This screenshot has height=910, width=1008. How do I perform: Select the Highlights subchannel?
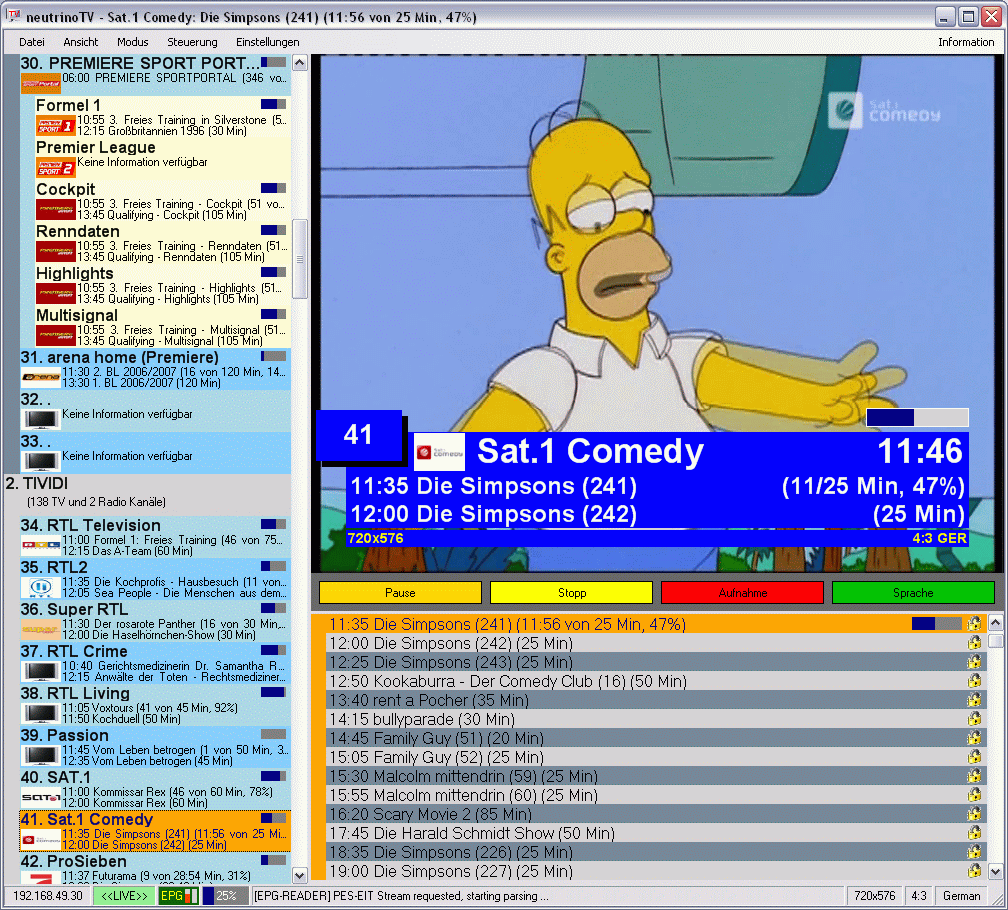click(163, 285)
